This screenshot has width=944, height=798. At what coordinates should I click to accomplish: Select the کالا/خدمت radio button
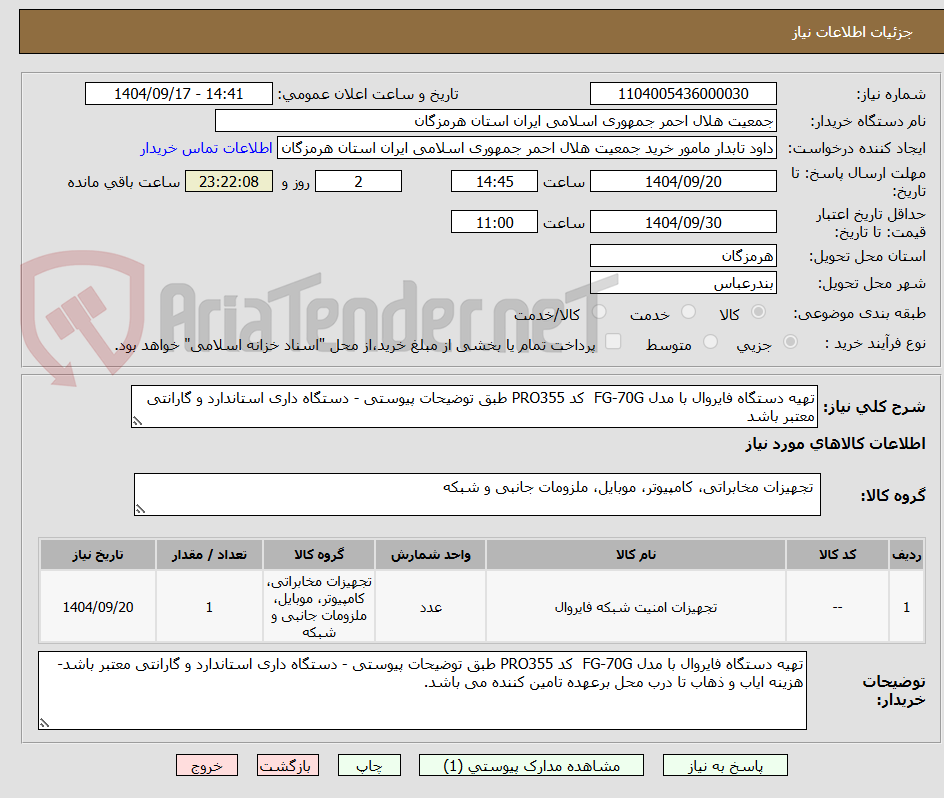[599, 312]
